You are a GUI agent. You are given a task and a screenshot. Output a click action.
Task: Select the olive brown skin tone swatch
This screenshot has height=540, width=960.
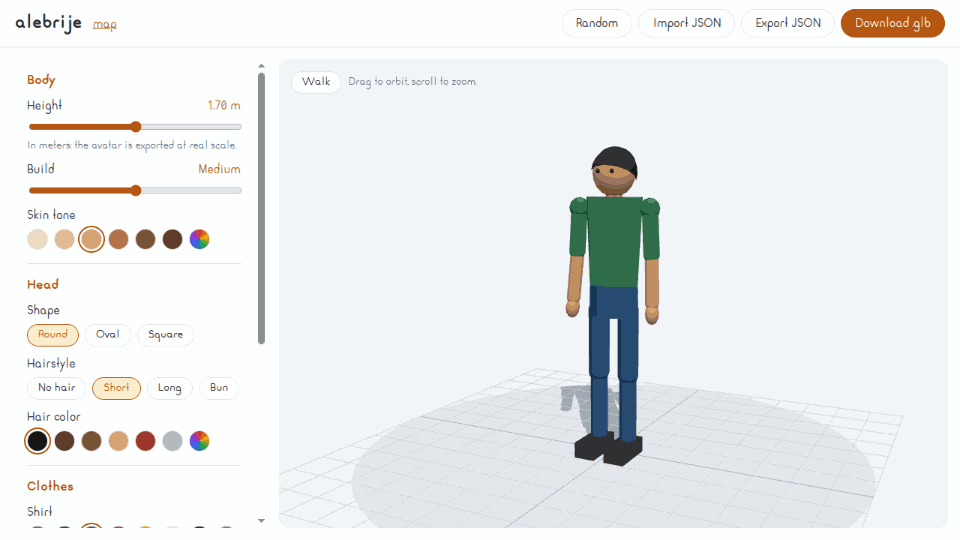click(x=145, y=239)
